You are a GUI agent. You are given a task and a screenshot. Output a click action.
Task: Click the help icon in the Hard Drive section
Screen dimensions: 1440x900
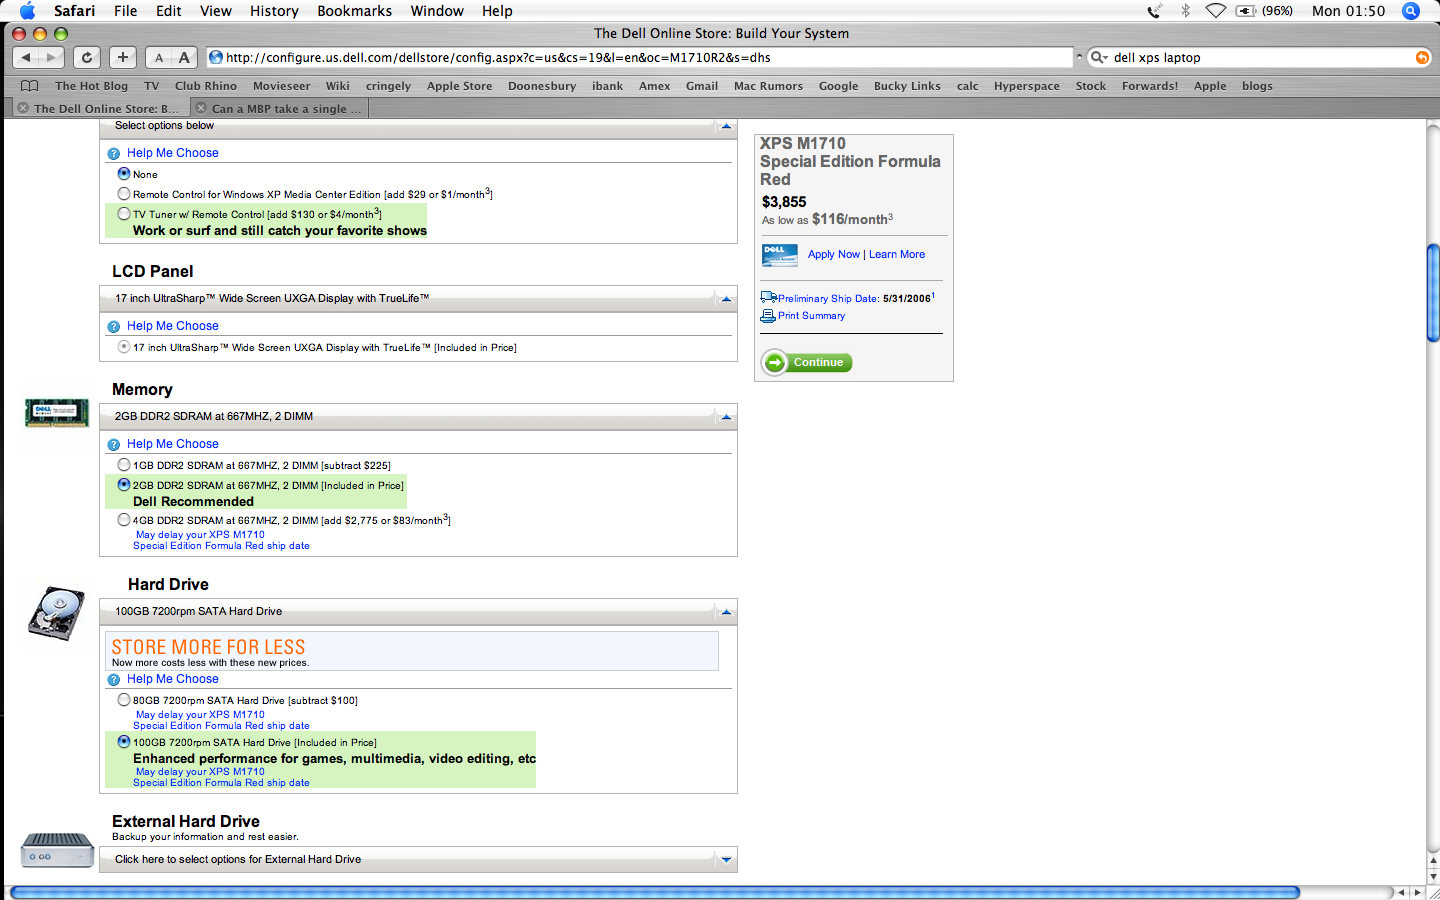pyautogui.click(x=114, y=680)
